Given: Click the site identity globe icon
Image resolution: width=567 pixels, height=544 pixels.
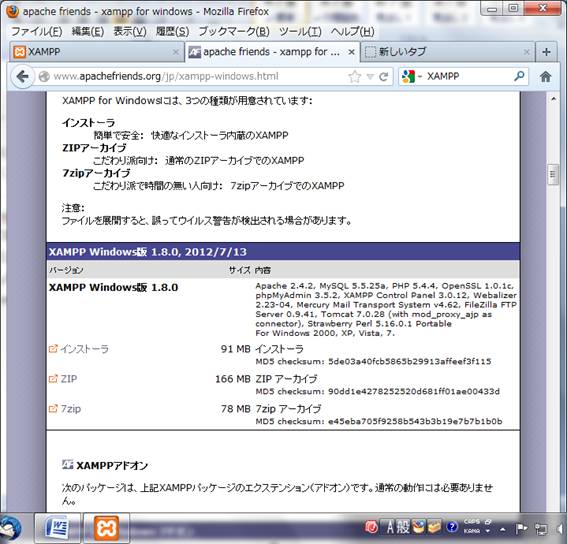Looking at the screenshot, I should tap(44, 76).
